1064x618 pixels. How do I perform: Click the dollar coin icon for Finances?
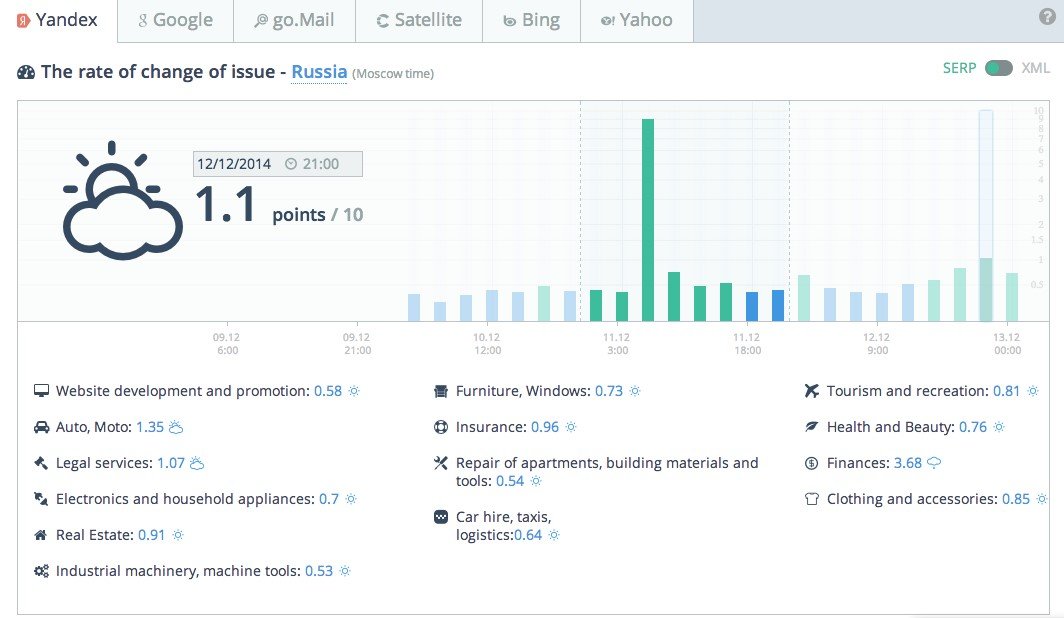point(812,463)
